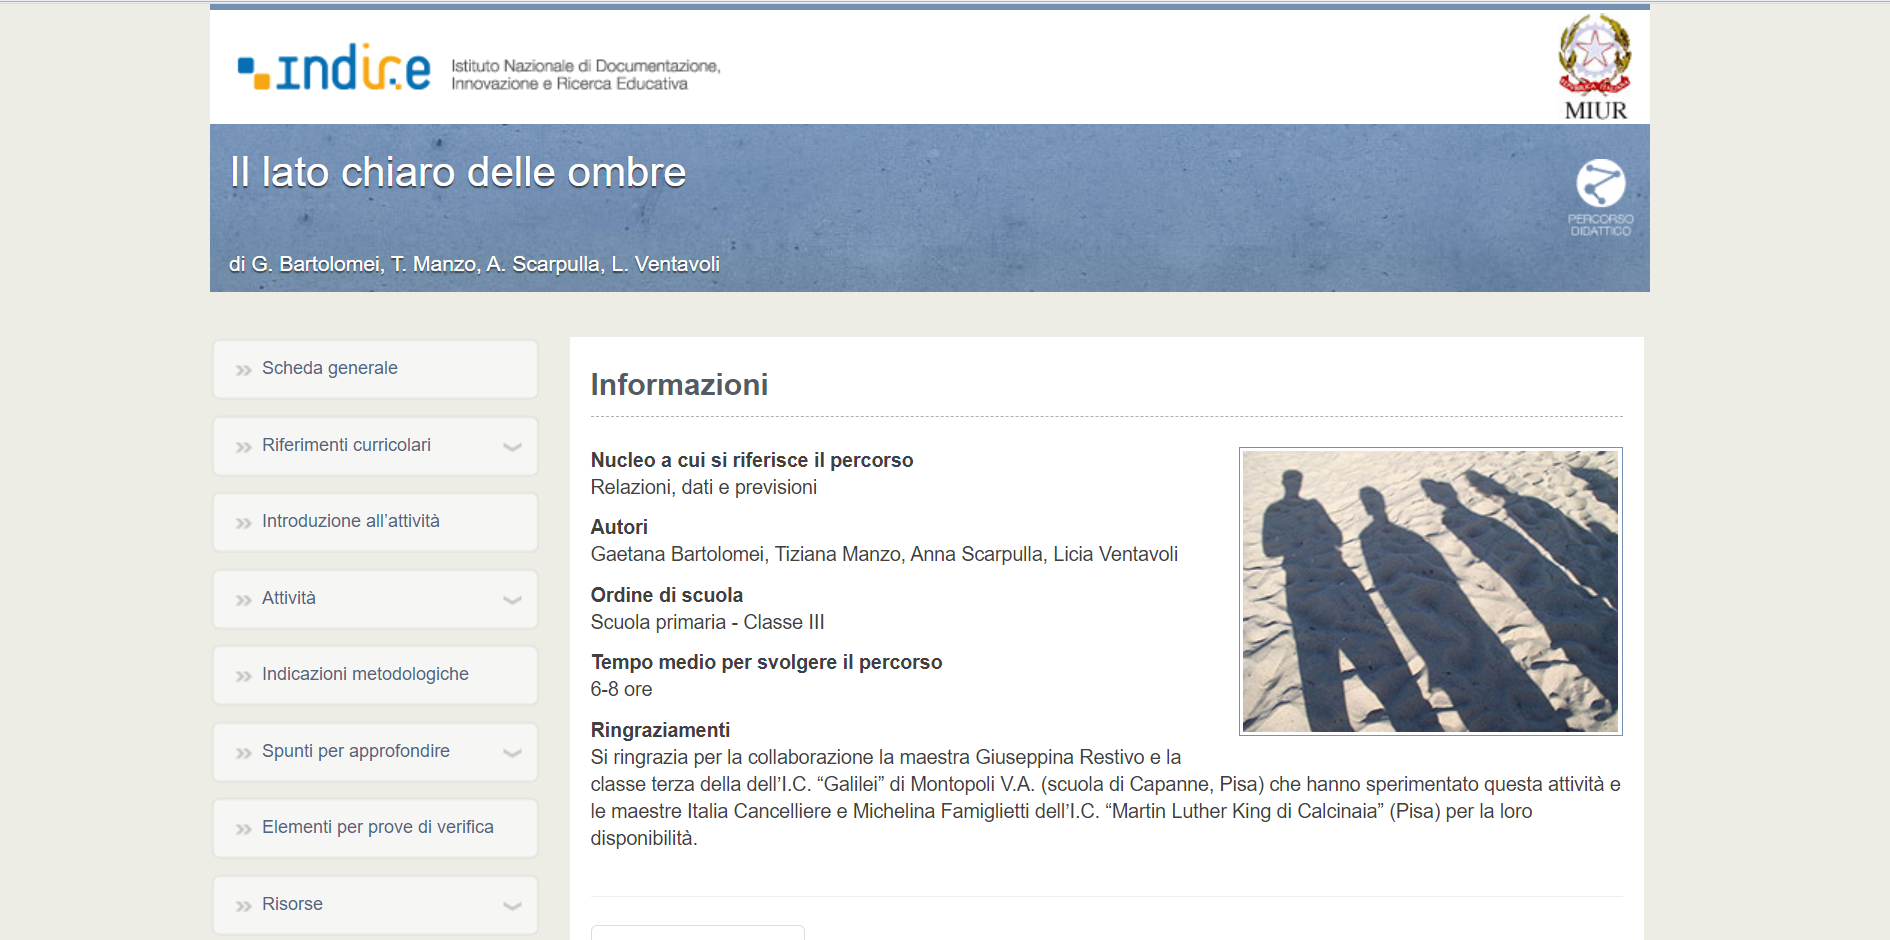The image size is (1890, 940).
Task: Select Indicazioni metodologiche in sidebar
Action: pyautogui.click(x=365, y=674)
